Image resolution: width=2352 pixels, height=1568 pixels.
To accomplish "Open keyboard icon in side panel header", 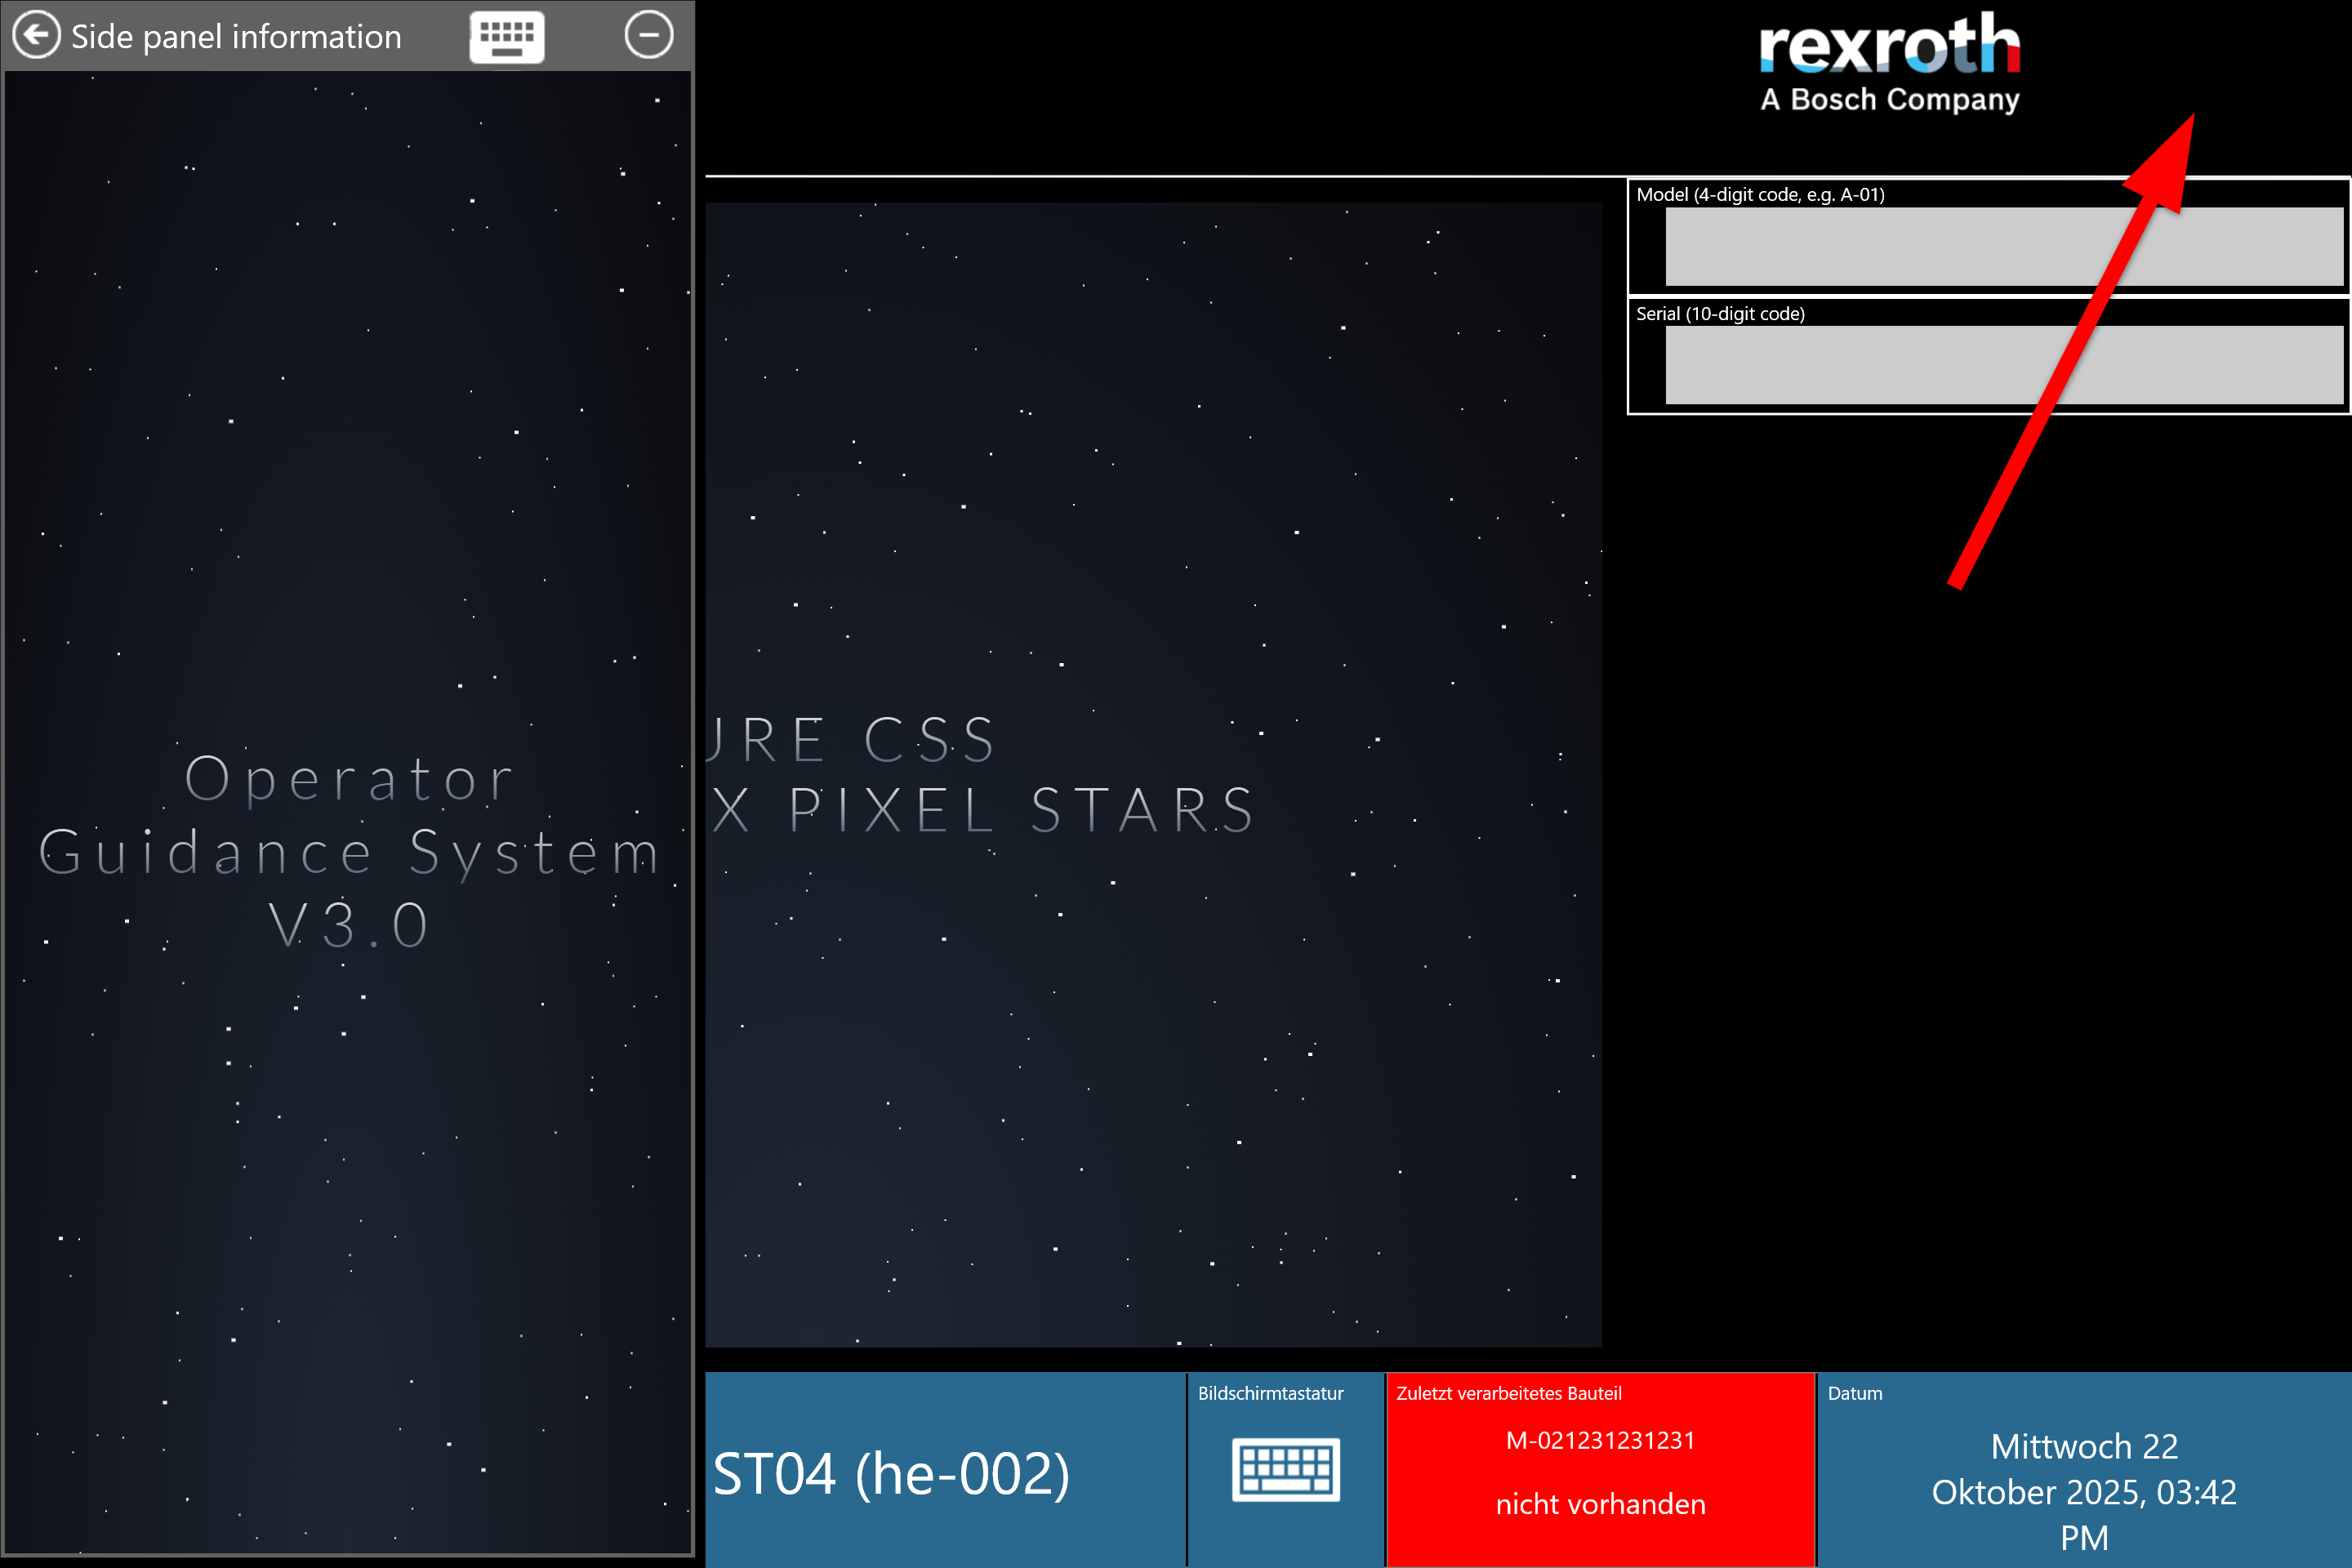I will 507,37.
